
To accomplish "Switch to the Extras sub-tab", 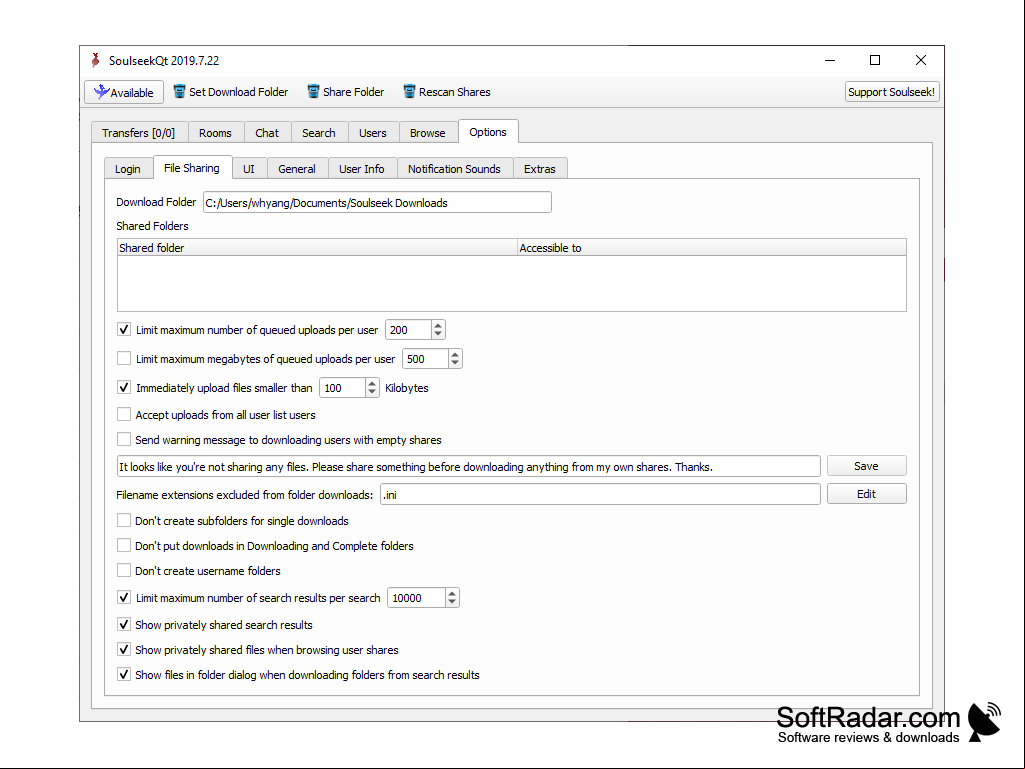I will [x=540, y=169].
